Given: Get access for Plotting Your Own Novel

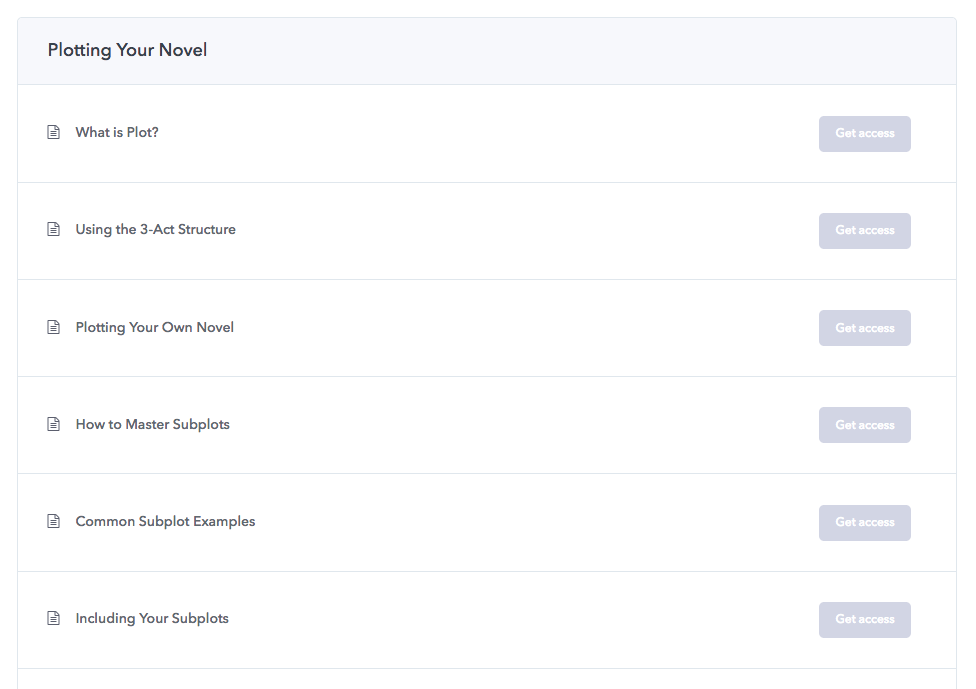Looking at the screenshot, I should [x=865, y=328].
